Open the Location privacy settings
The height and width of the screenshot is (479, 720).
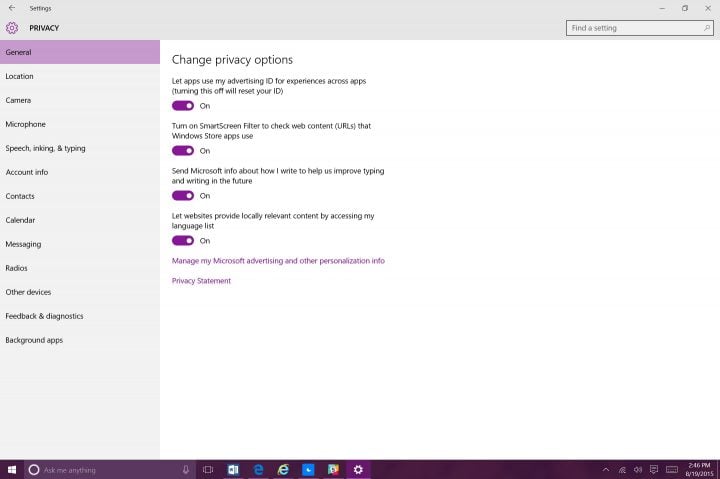[x=80, y=76]
